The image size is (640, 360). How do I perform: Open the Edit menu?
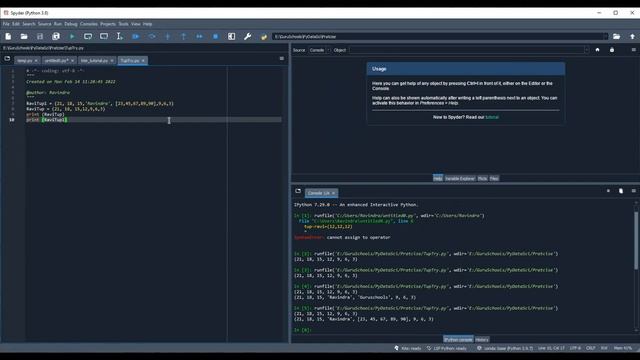(16, 24)
